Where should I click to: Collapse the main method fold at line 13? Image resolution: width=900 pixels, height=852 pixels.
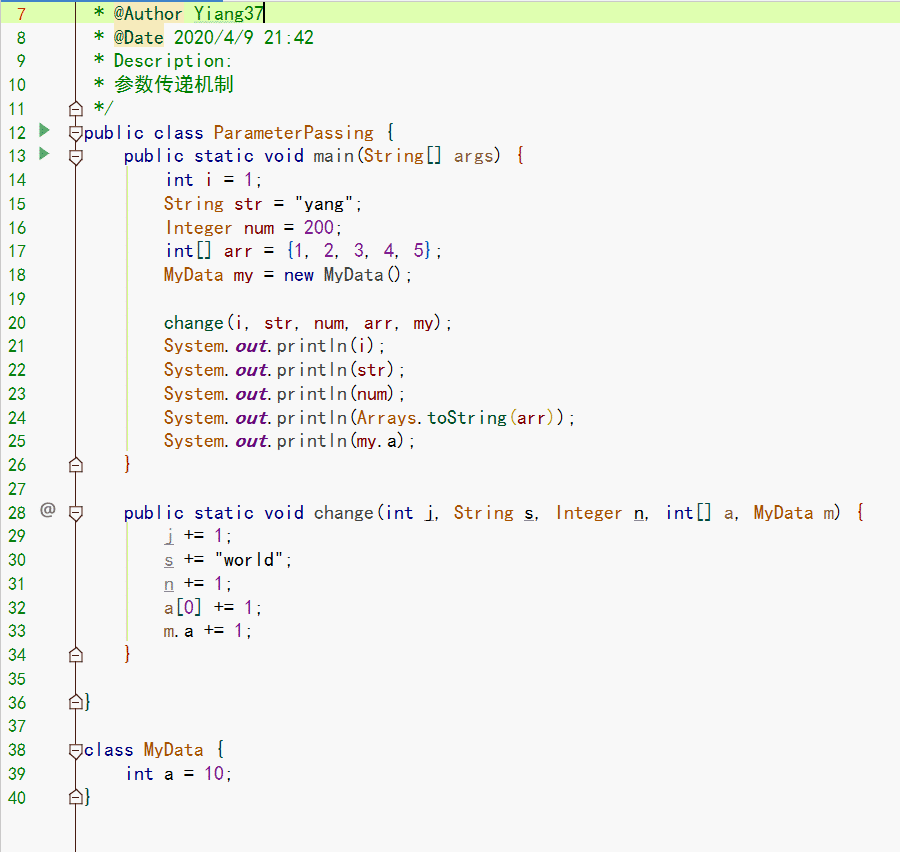pyautogui.click(x=76, y=157)
